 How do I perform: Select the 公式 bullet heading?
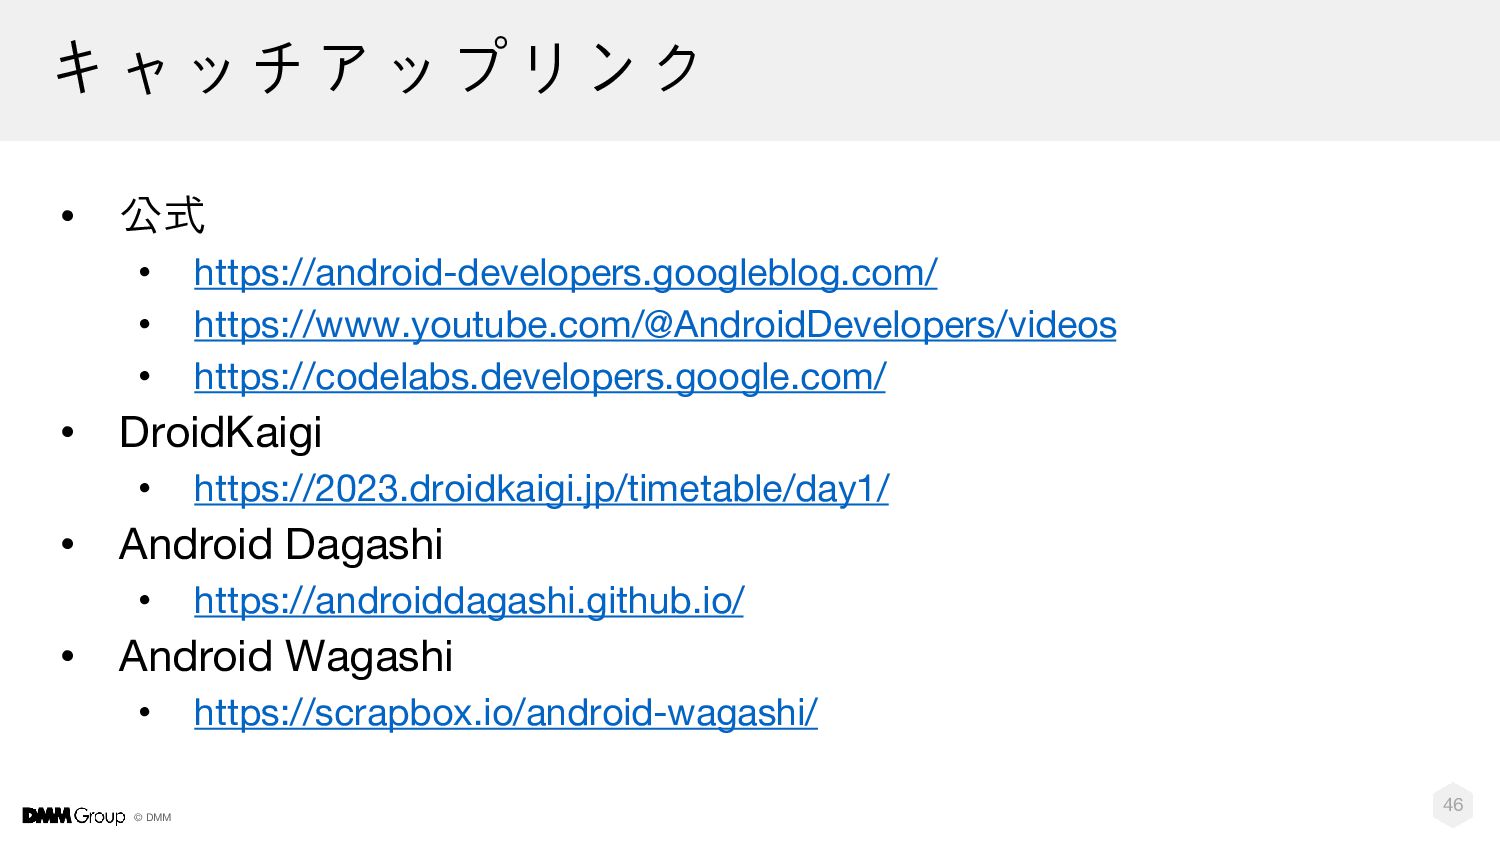[x=162, y=215]
